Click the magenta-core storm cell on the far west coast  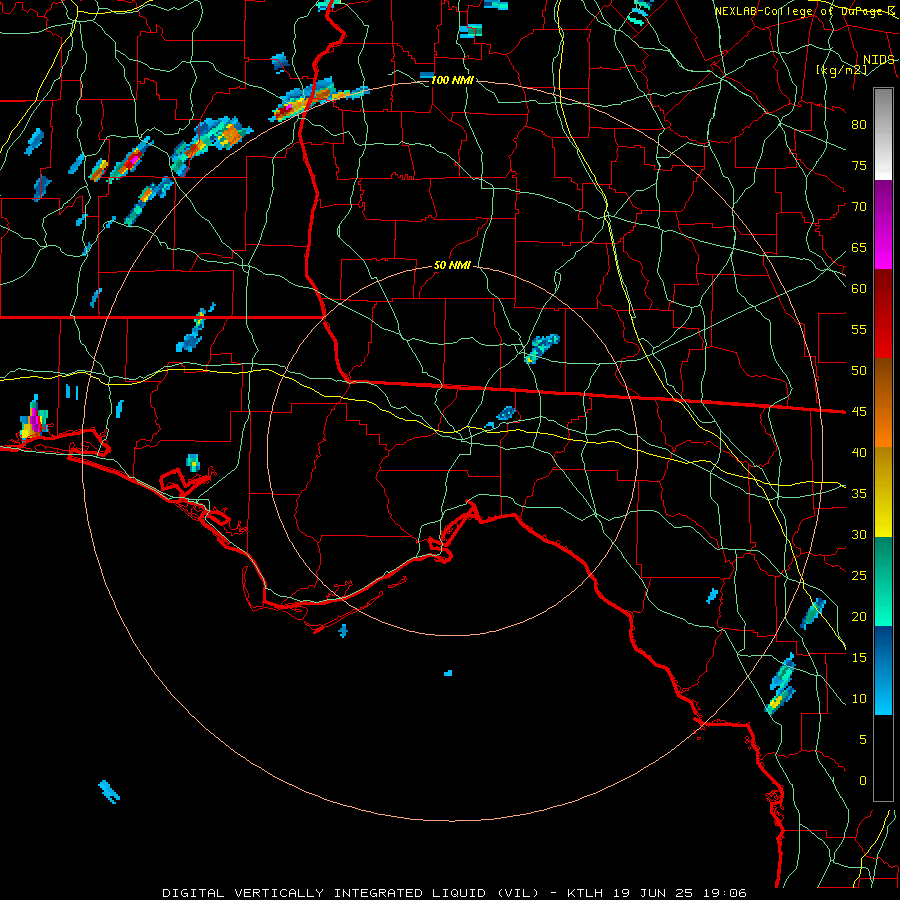pos(34,420)
